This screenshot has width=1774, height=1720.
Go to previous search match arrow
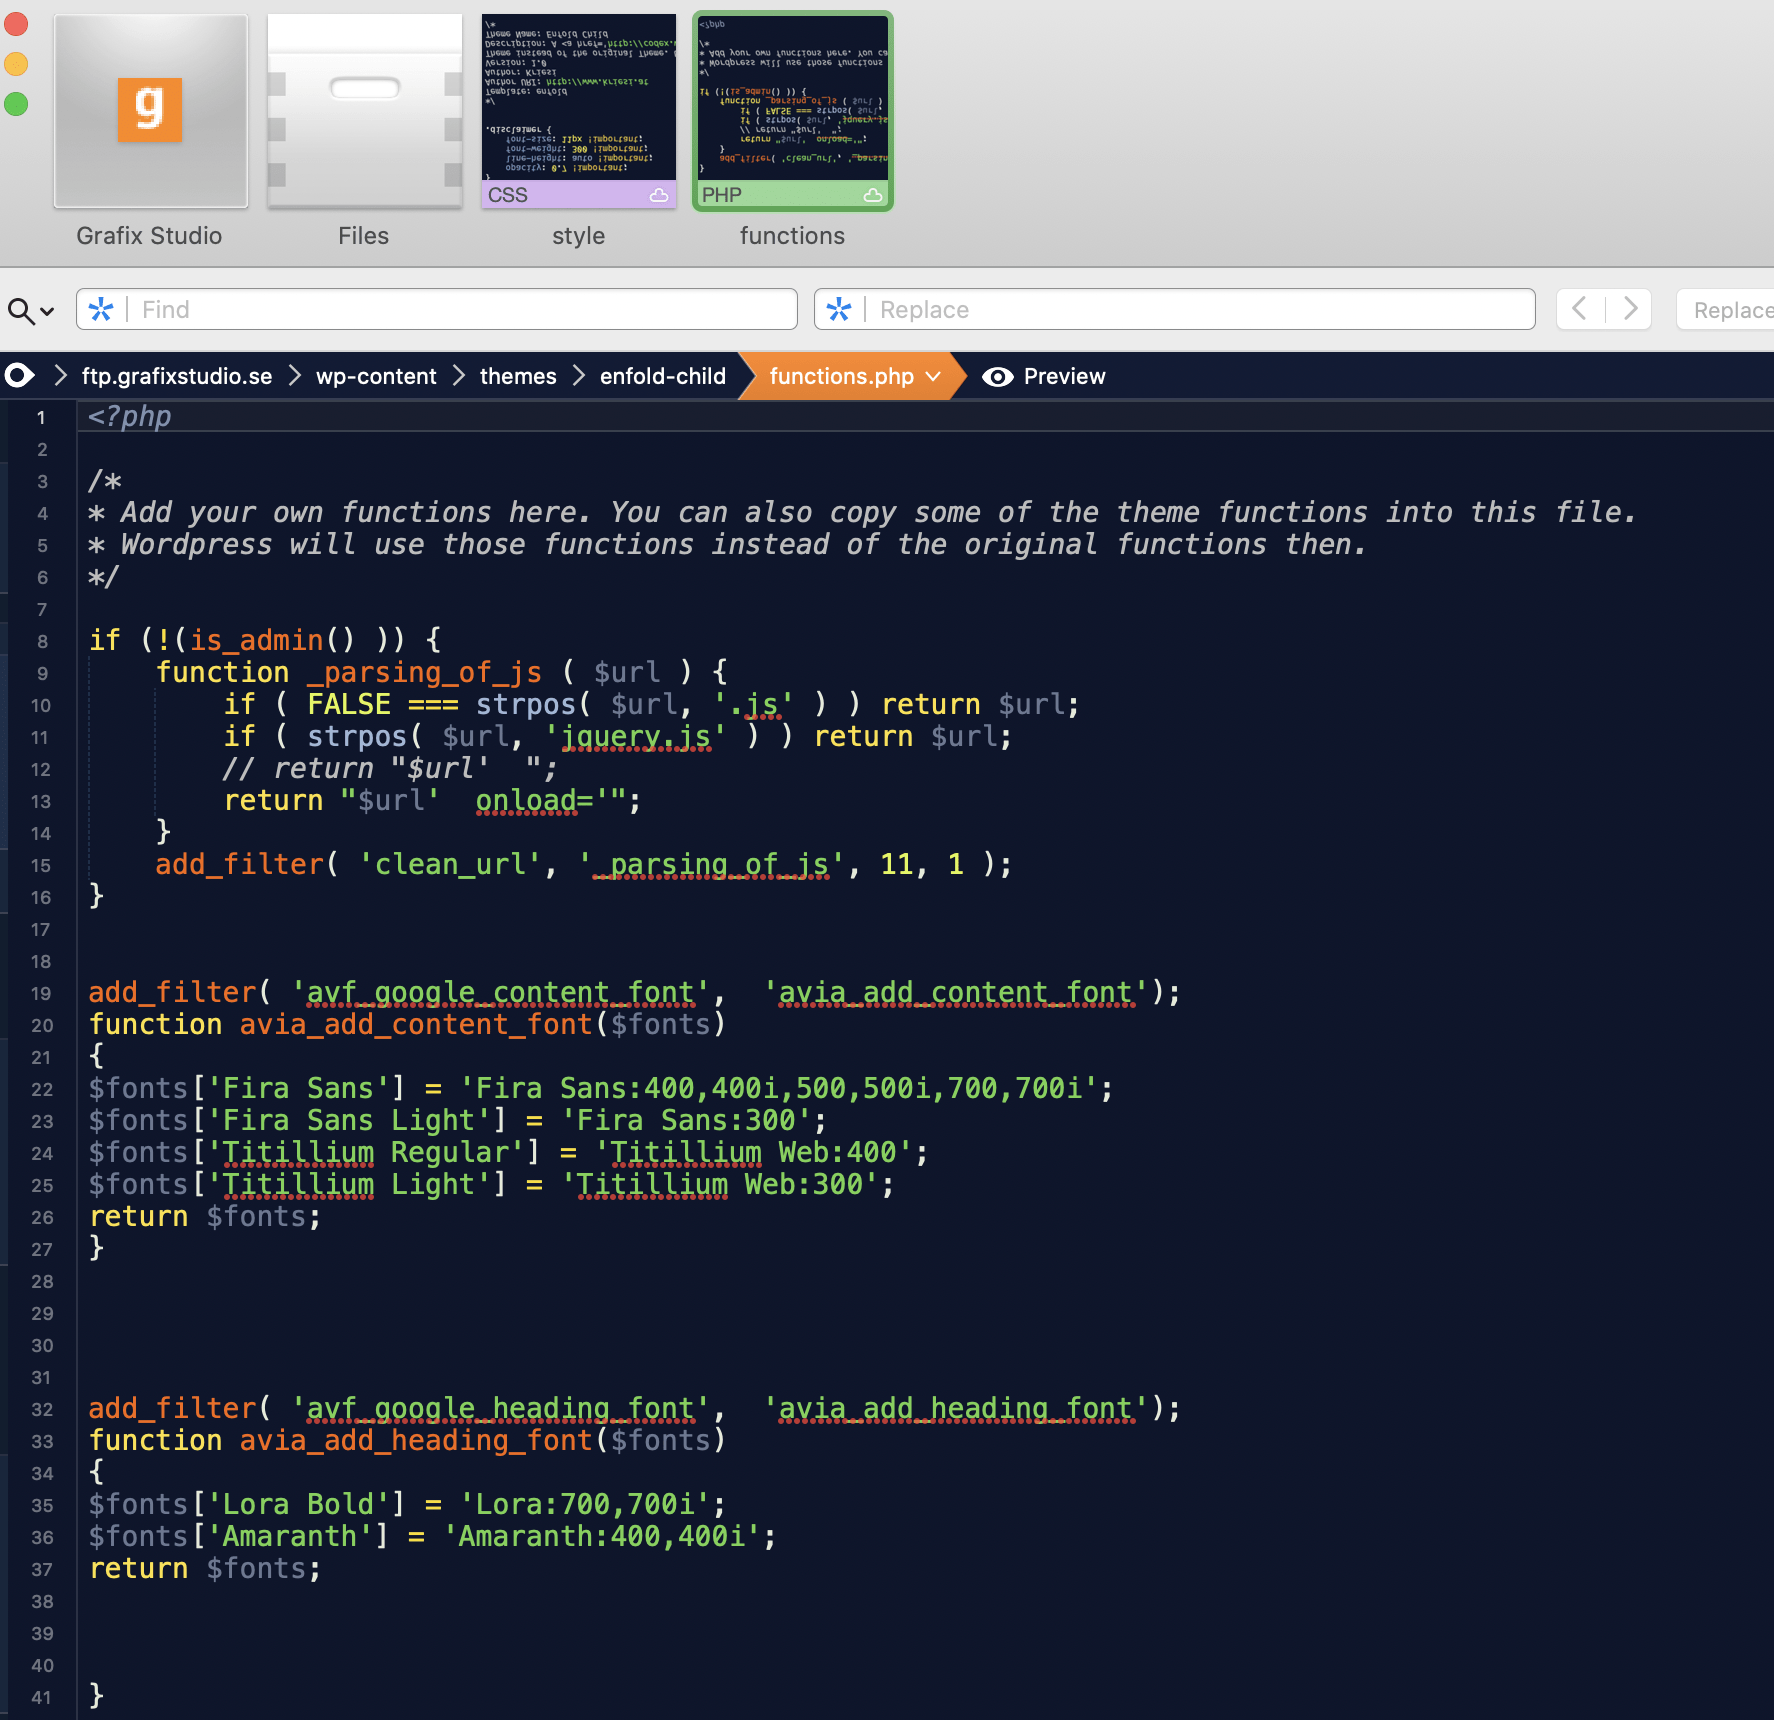[x=1580, y=308]
